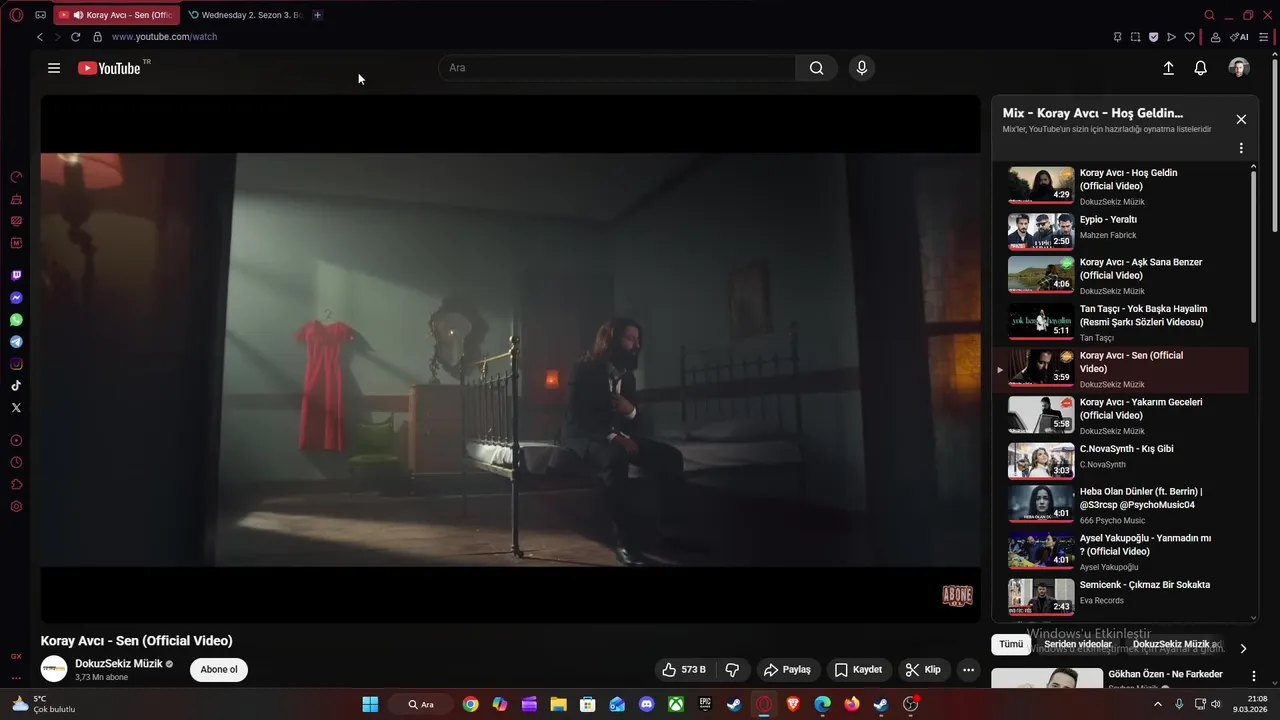Click the Opera pinboard pin icon
Viewport: 1280px width, 720px height.
[x=1117, y=37]
